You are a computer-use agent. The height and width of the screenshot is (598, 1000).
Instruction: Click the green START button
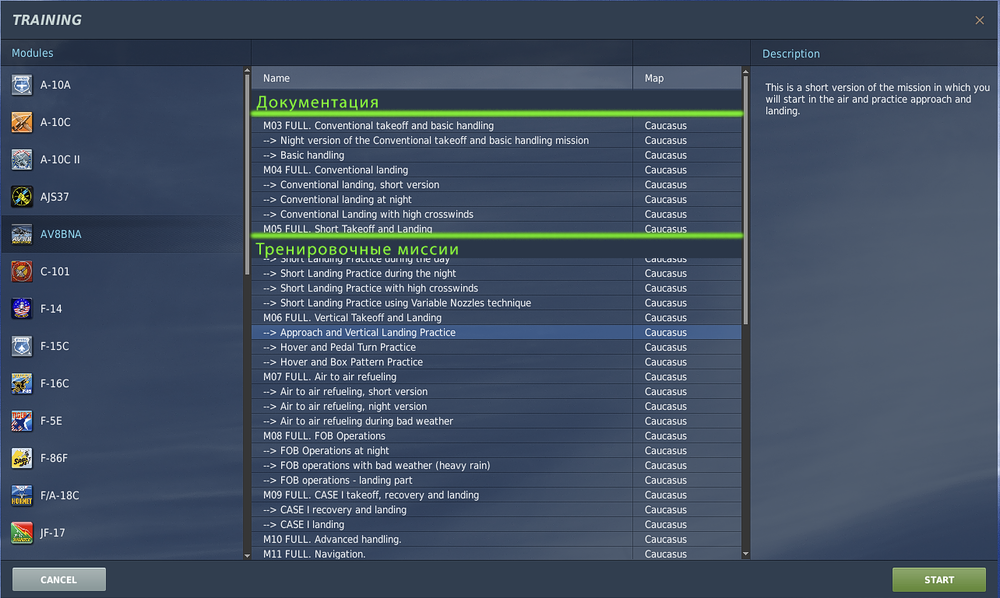939,580
